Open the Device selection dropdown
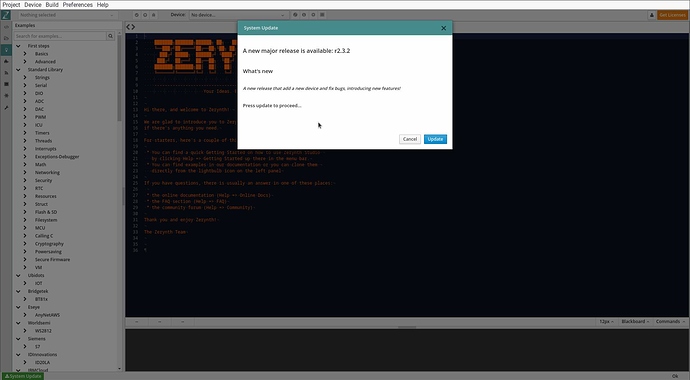The width and height of the screenshot is (690, 380). click(x=239, y=15)
